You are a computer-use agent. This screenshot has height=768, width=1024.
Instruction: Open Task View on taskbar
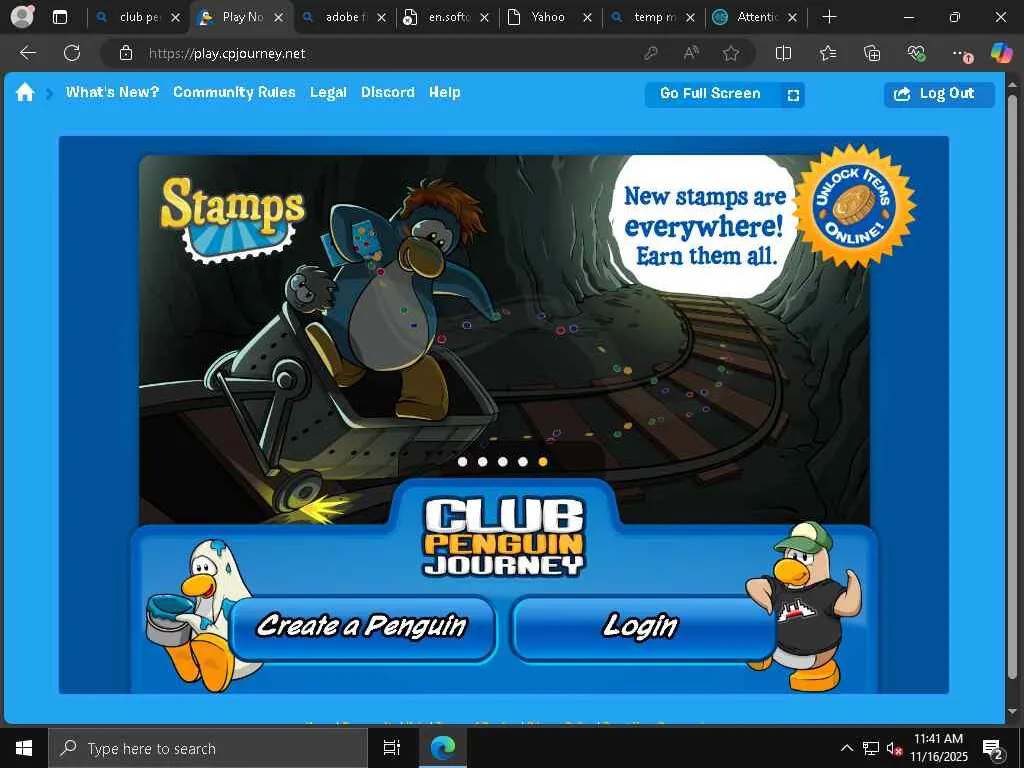point(391,748)
